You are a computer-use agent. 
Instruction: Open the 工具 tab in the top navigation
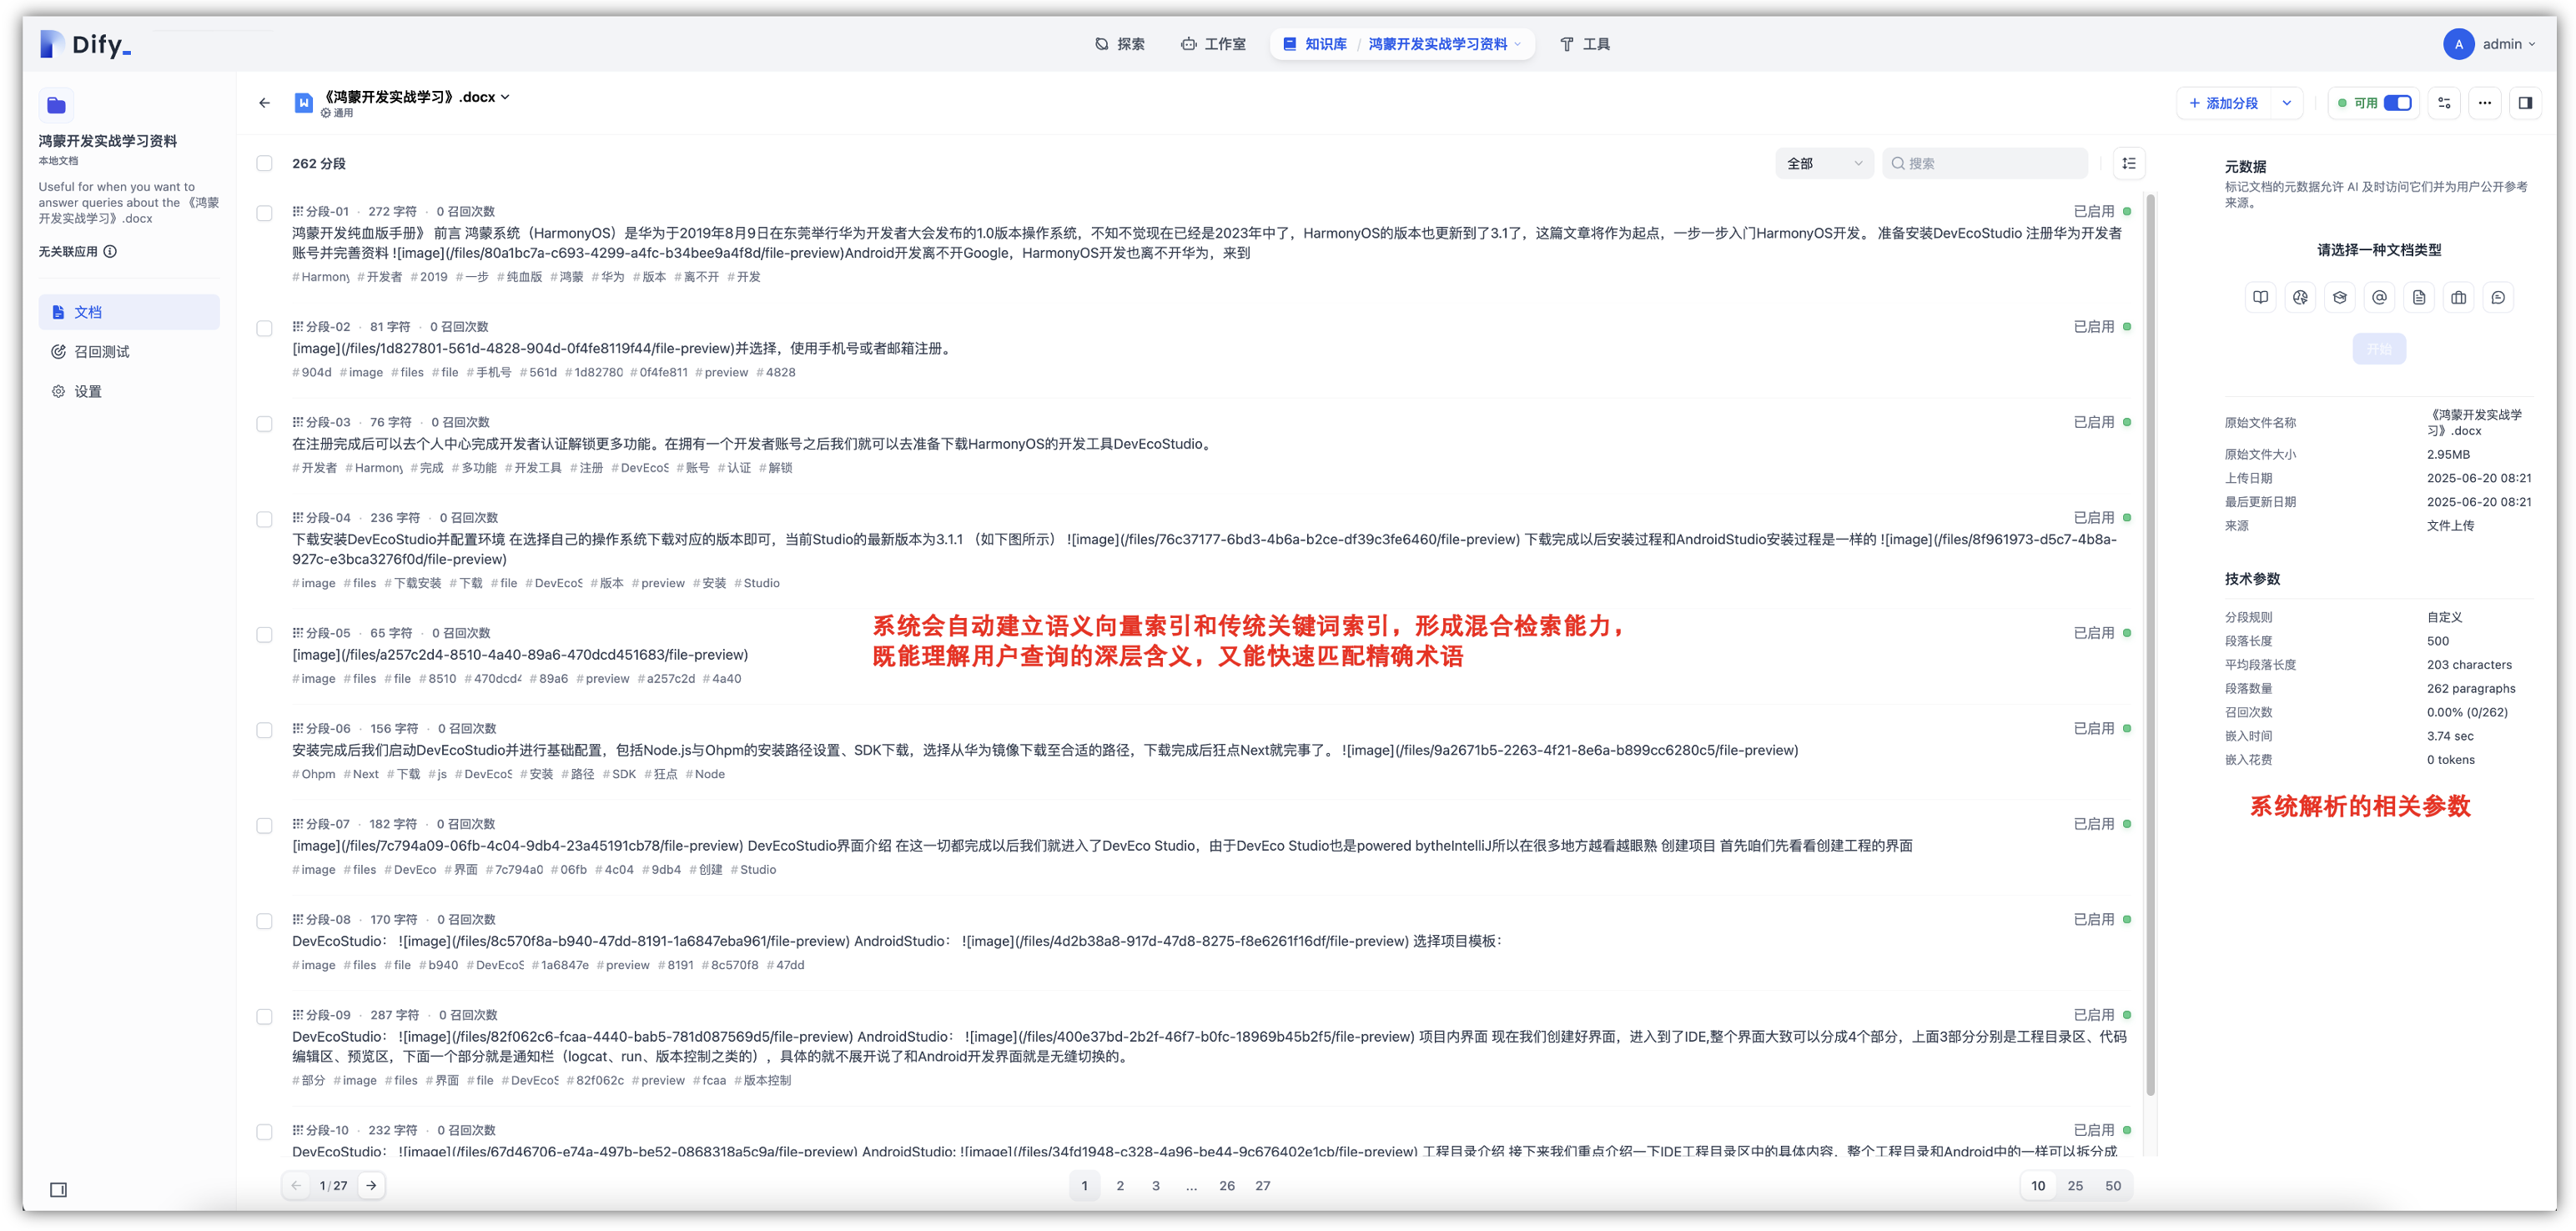(1585, 44)
